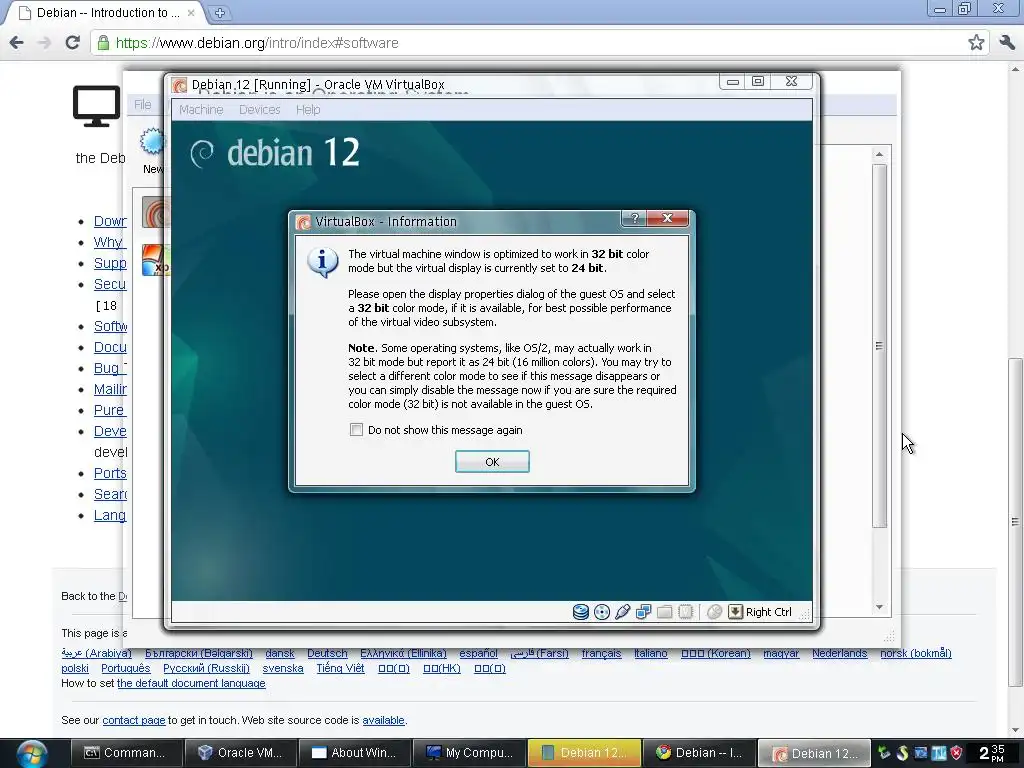Screen dimensions: 1024x768
Task: Click the Italiano language link
Action: tap(650, 653)
